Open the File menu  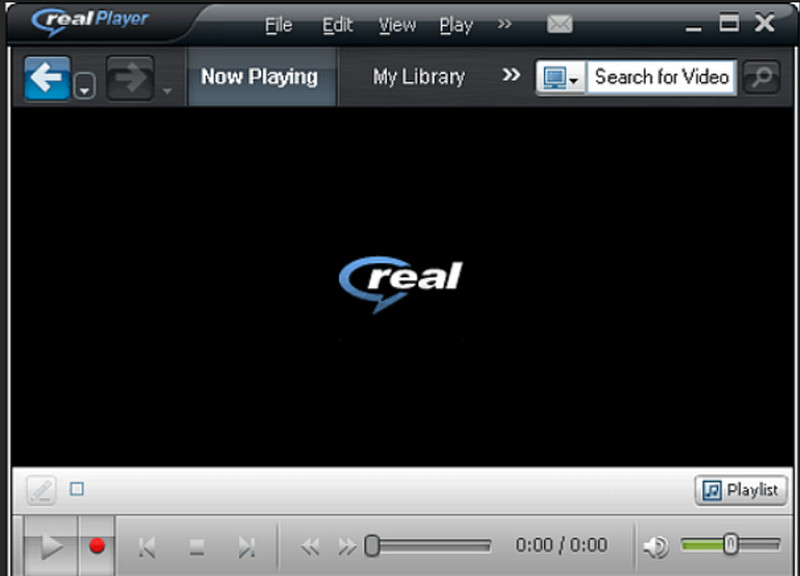pyautogui.click(x=279, y=24)
